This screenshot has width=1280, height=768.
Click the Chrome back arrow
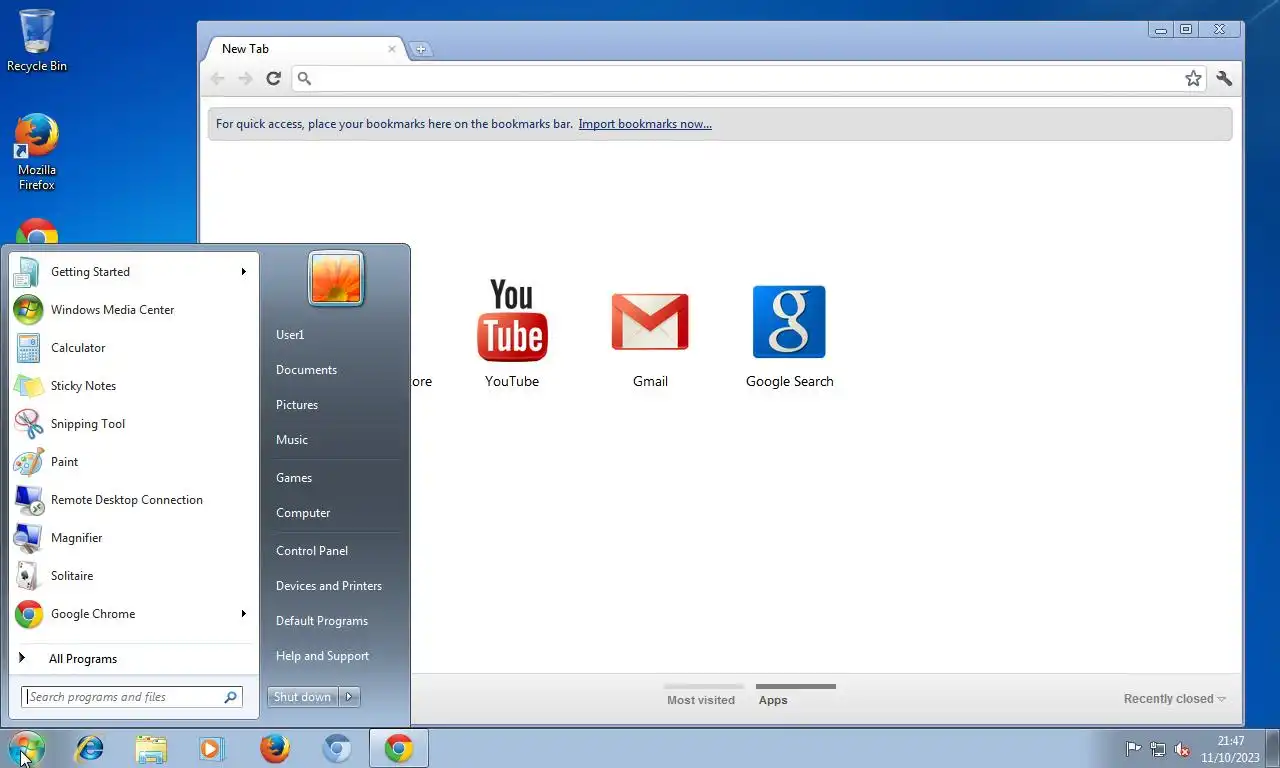coord(217,78)
